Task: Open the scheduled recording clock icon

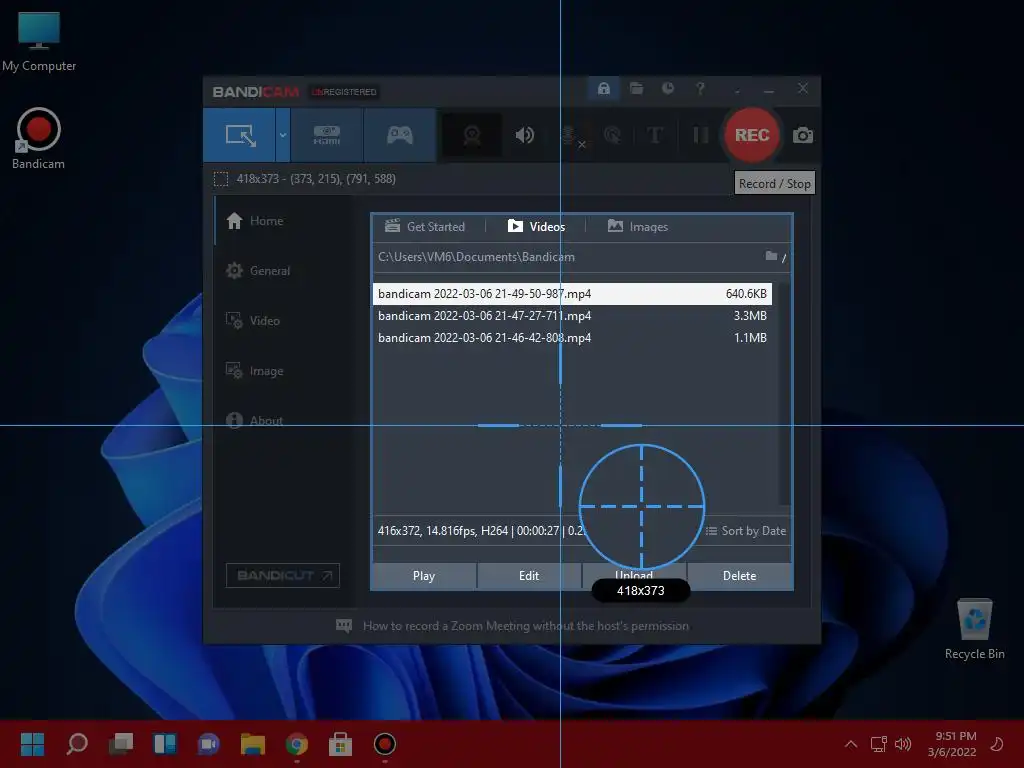Action: coord(667,88)
